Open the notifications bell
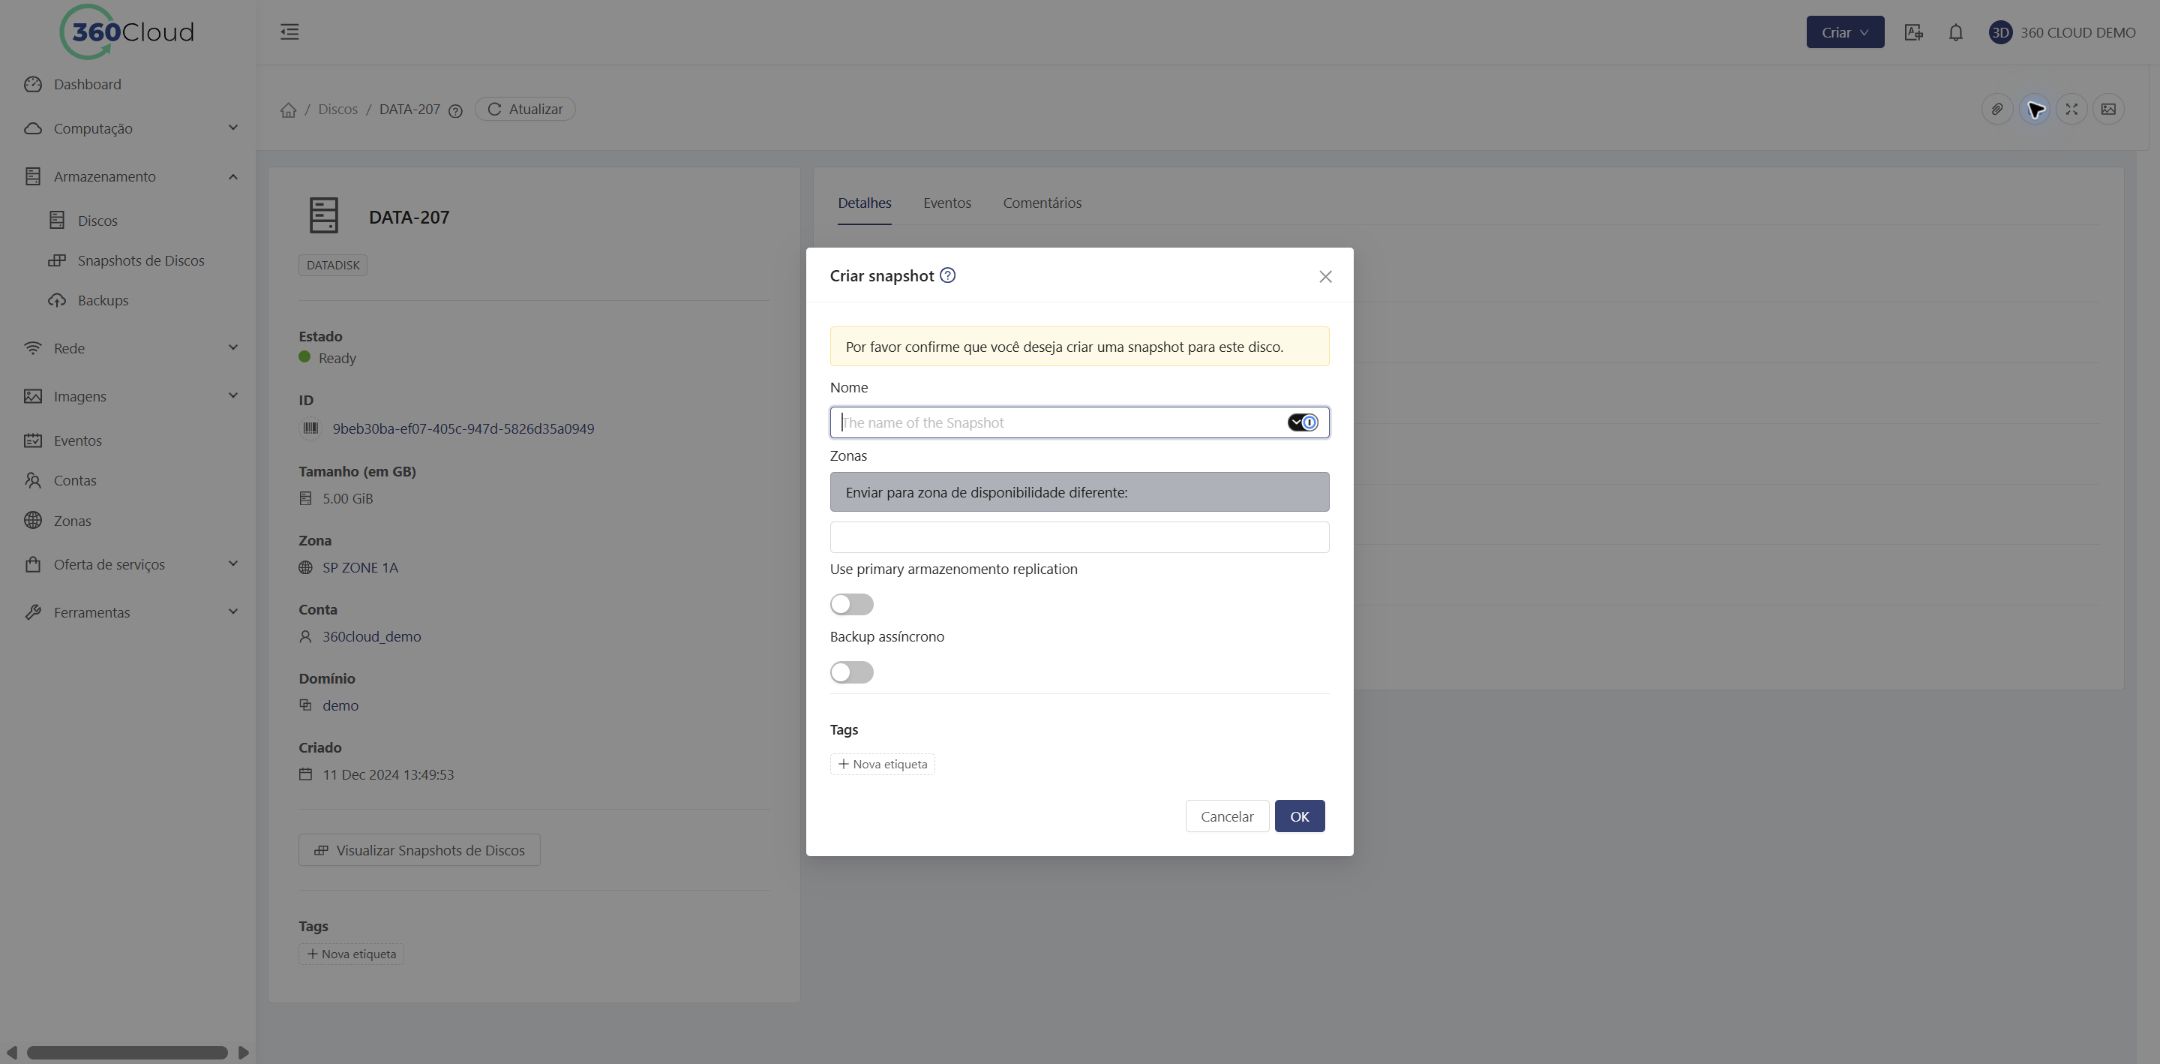The image size is (2160, 1064). [1955, 32]
